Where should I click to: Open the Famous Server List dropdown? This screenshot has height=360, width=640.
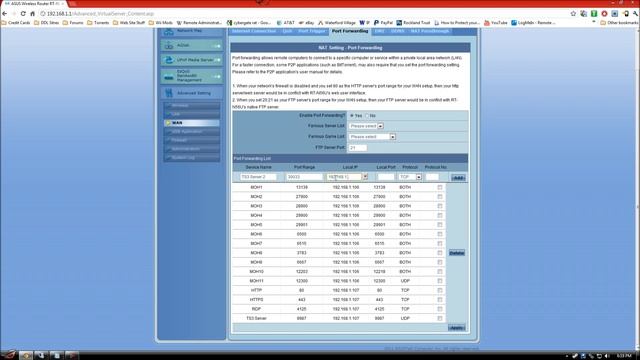click(366, 126)
